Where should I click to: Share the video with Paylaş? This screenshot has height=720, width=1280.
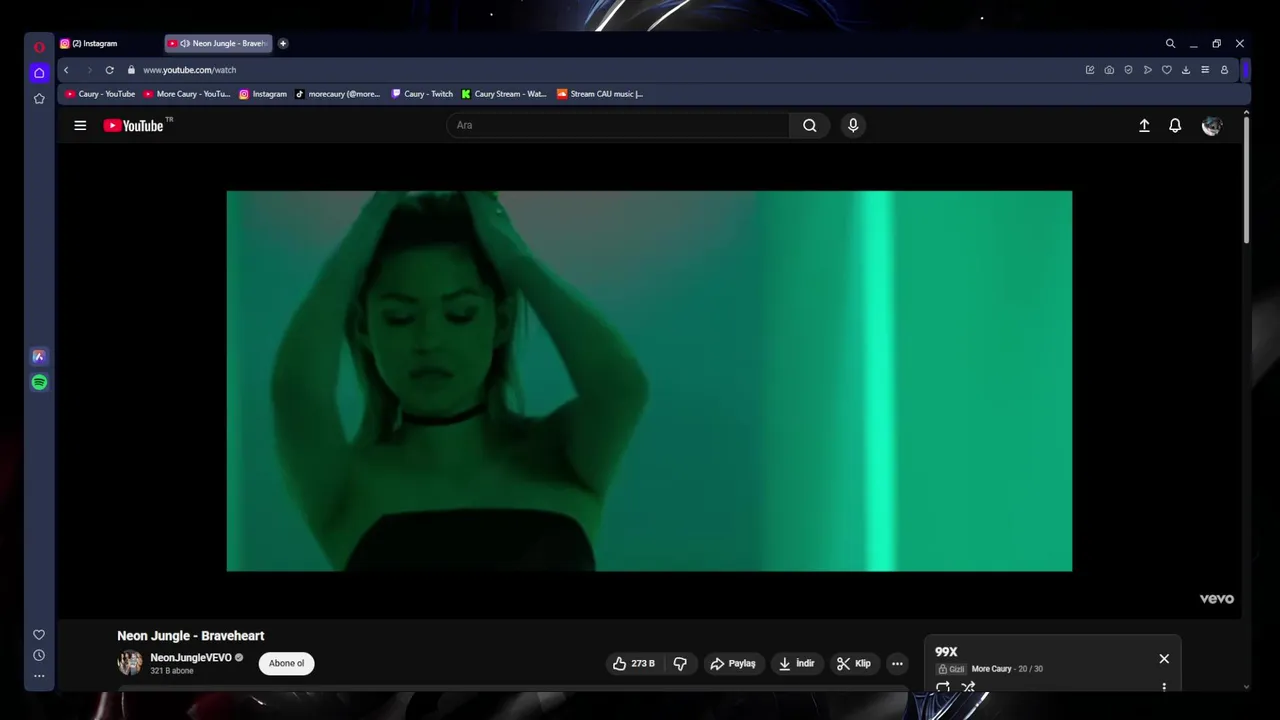pos(733,663)
